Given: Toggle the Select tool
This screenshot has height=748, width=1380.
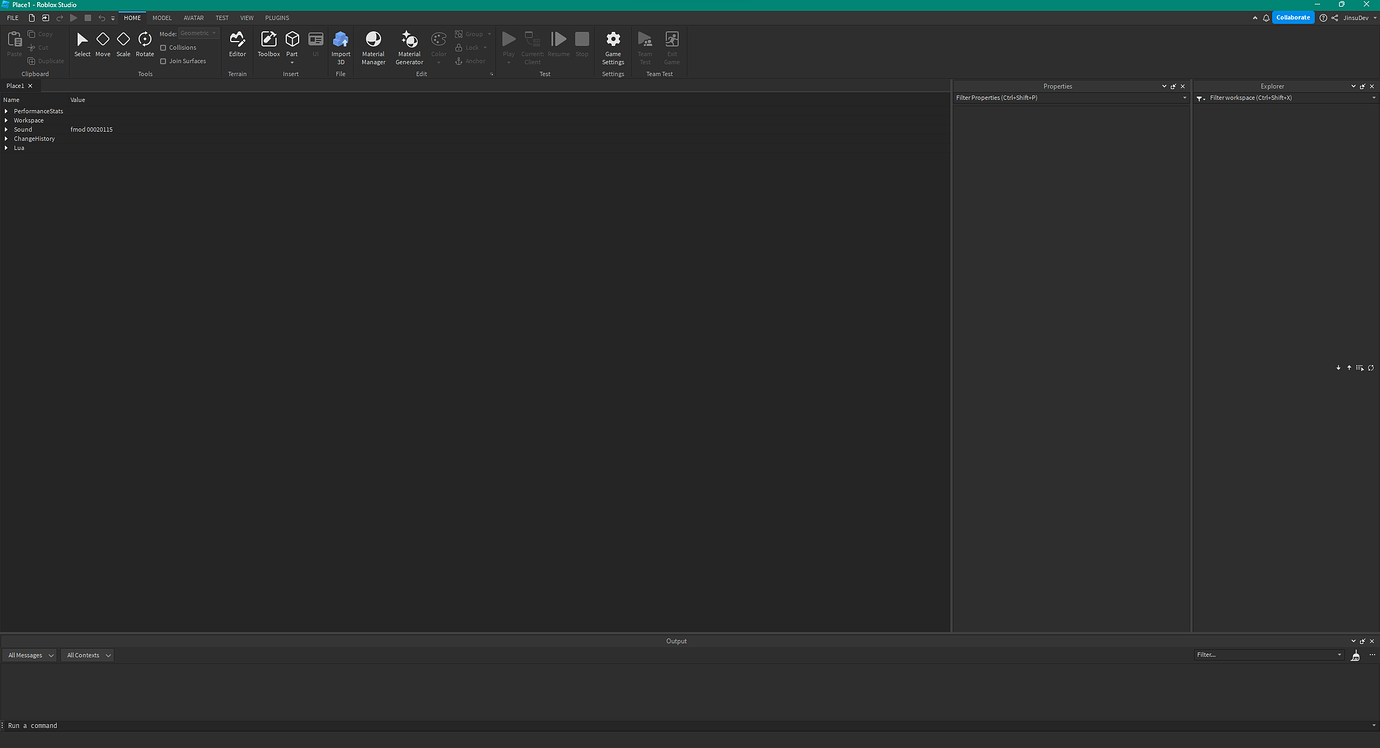Looking at the screenshot, I should click(x=82, y=45).
